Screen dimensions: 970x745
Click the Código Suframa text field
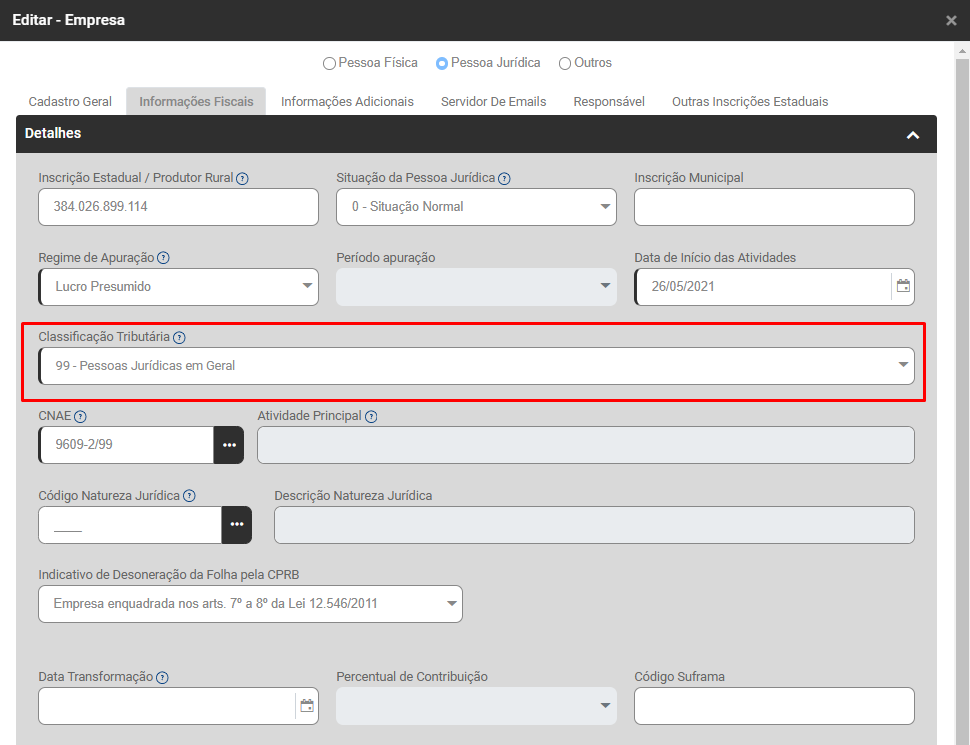(x=774, y=706)
